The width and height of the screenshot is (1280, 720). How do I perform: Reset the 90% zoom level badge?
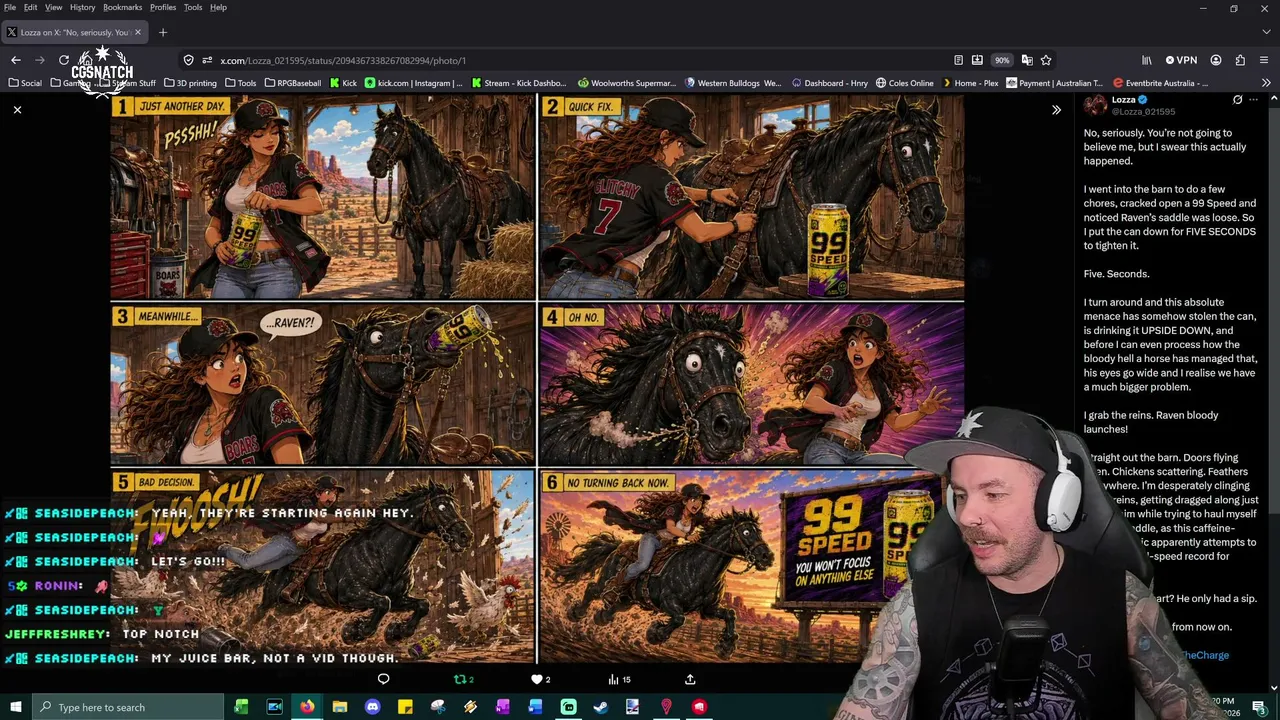[x=1002, y=60]
